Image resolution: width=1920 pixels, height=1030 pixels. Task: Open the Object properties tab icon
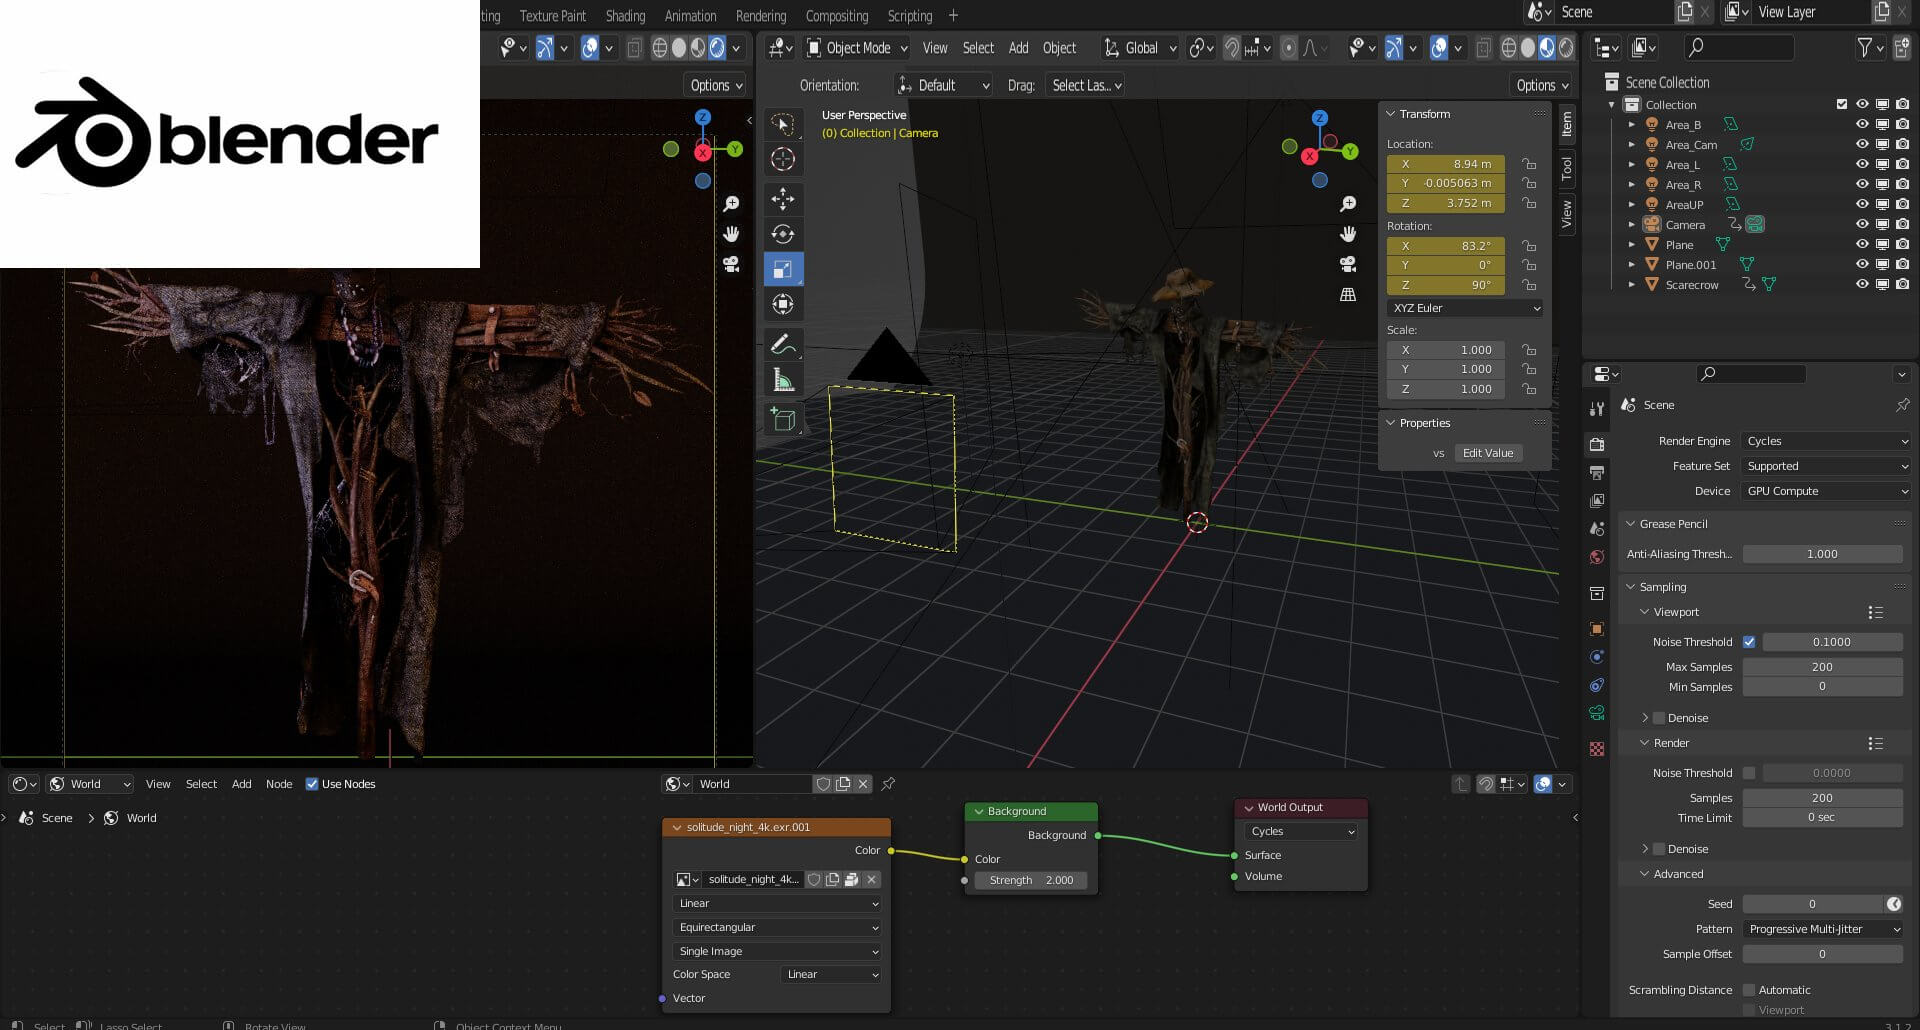pyautogui.click(x=1597, y=629)
